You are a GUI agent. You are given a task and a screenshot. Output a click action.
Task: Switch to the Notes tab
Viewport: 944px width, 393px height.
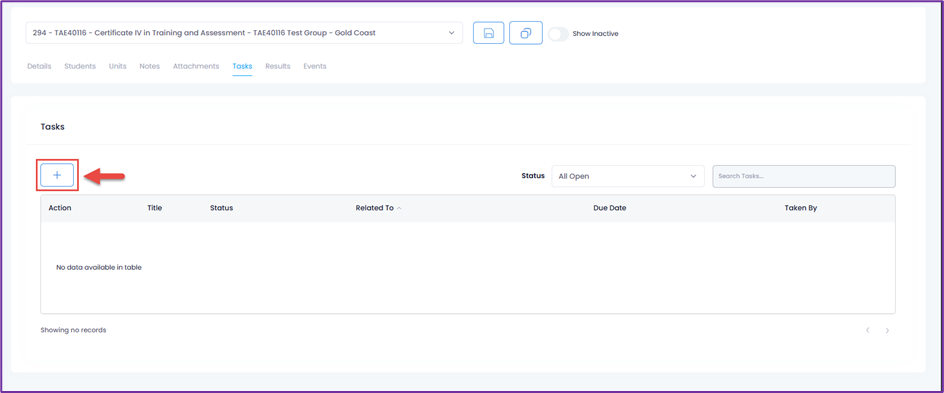[x=149, y=66]
